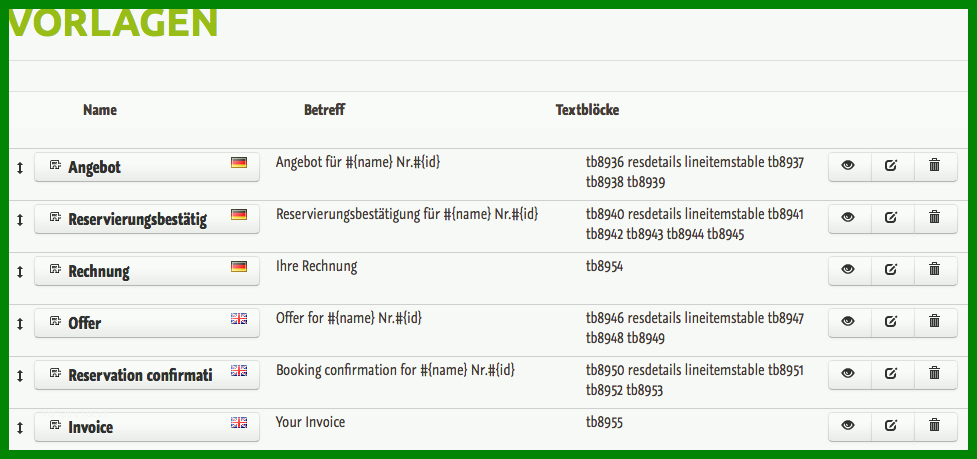Click the sort handle beside Angebot

[19, 168]
